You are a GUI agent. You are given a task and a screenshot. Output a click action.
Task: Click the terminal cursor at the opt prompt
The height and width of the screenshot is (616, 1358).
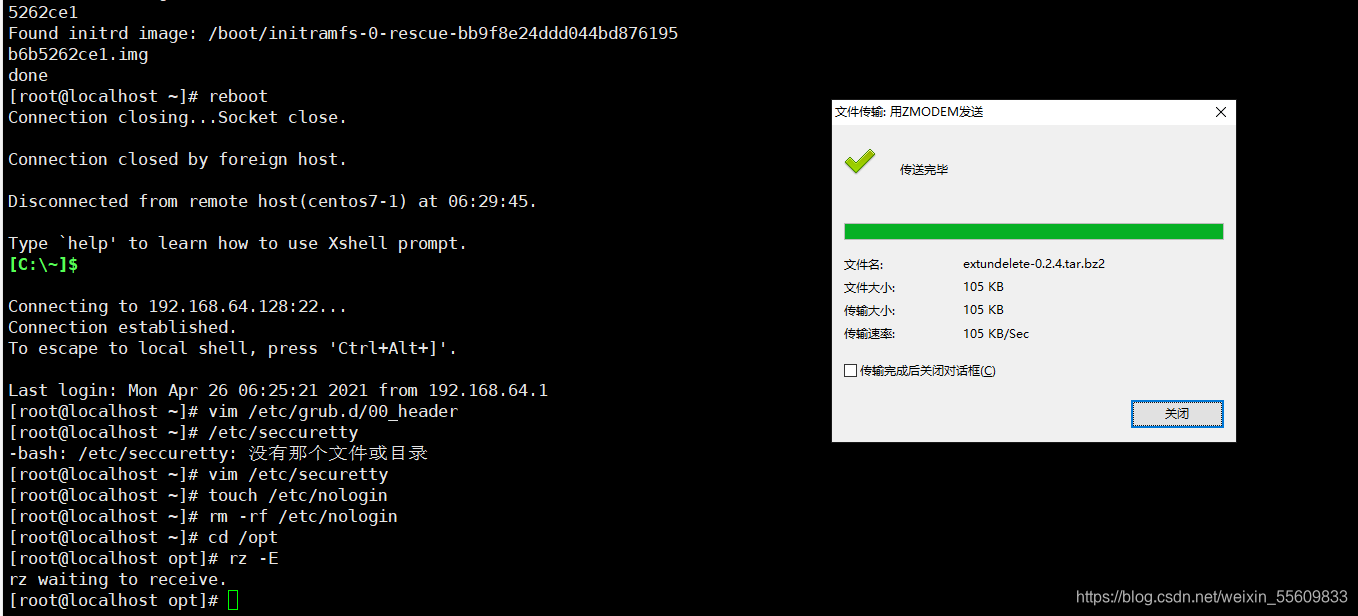233,600
